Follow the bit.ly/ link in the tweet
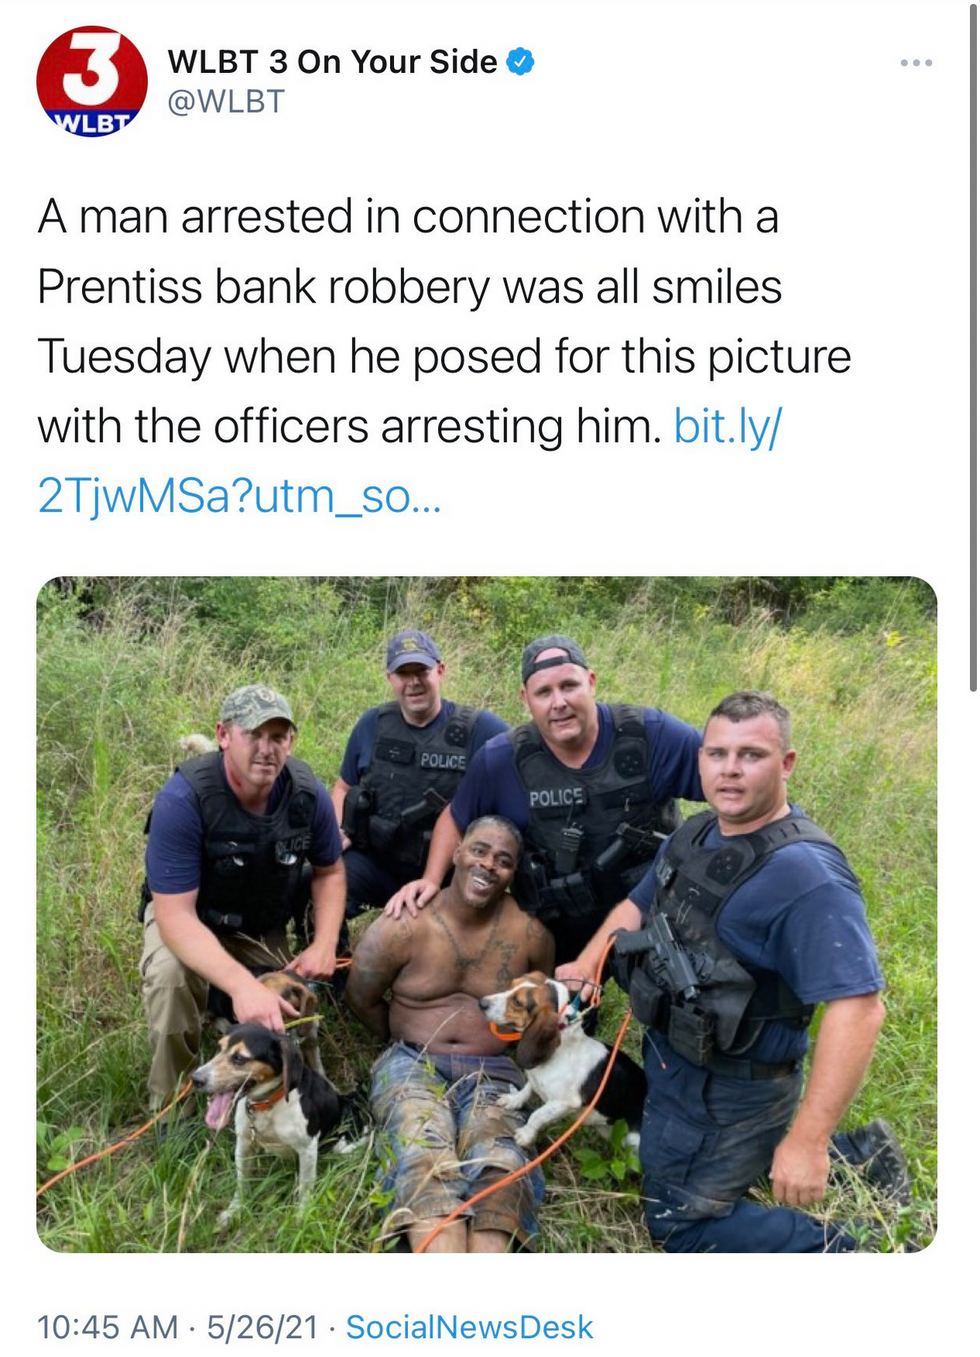 (728, 427)
